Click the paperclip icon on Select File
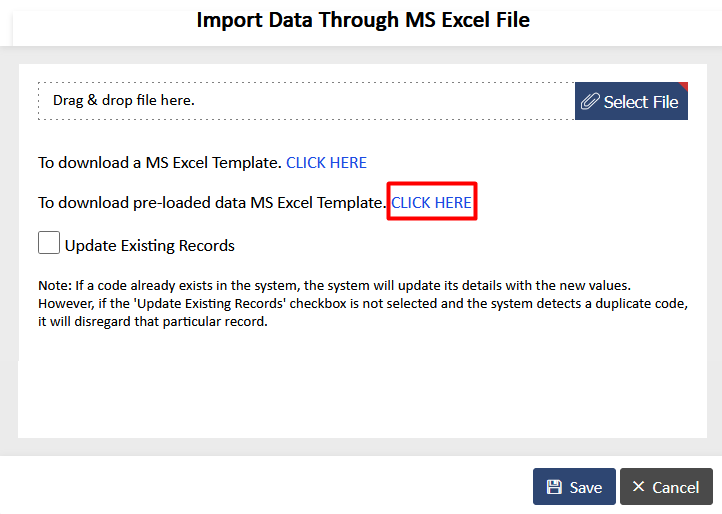 590,101
